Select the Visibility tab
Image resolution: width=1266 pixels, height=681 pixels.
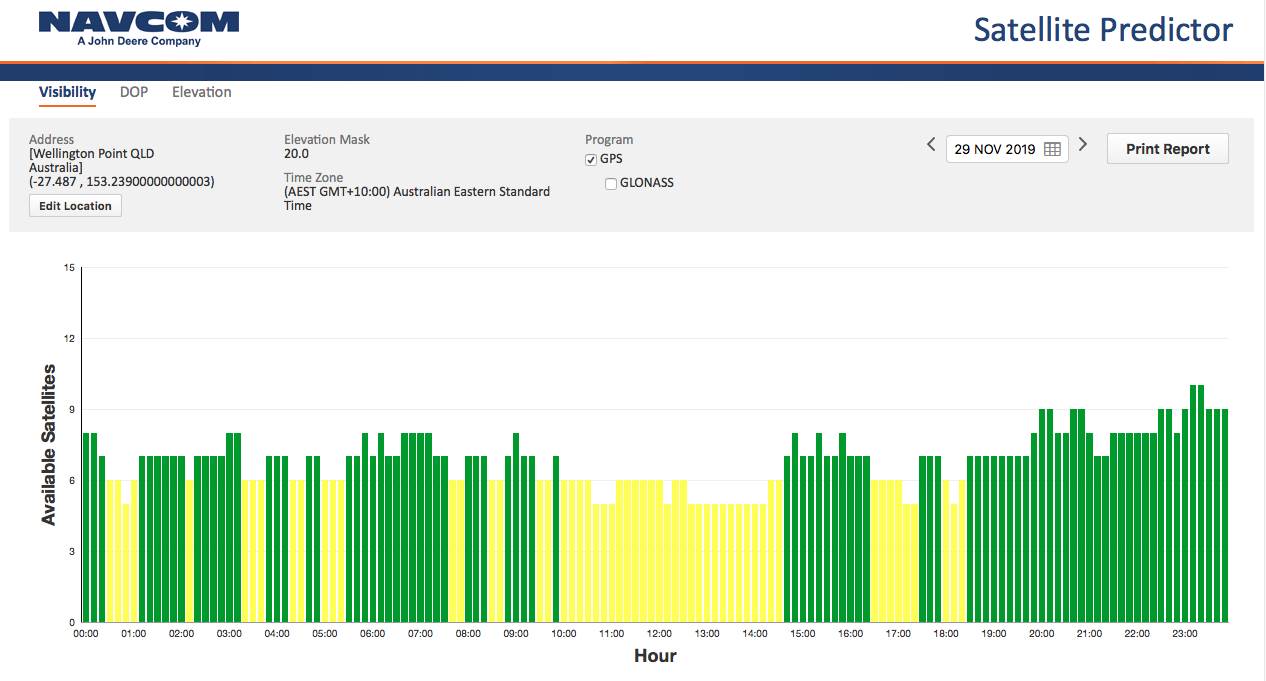pos(67,92)
